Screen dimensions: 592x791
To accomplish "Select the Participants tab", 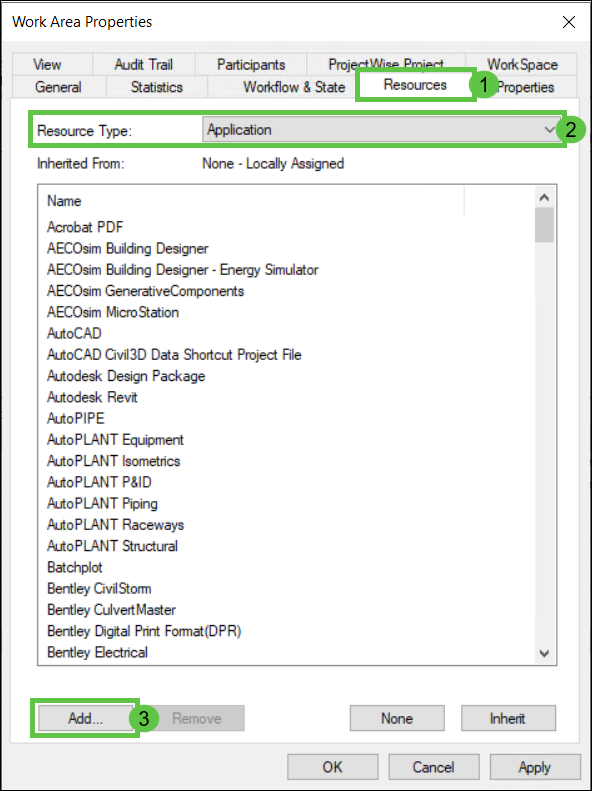I will pyautogui.click(x=251, y=65).
